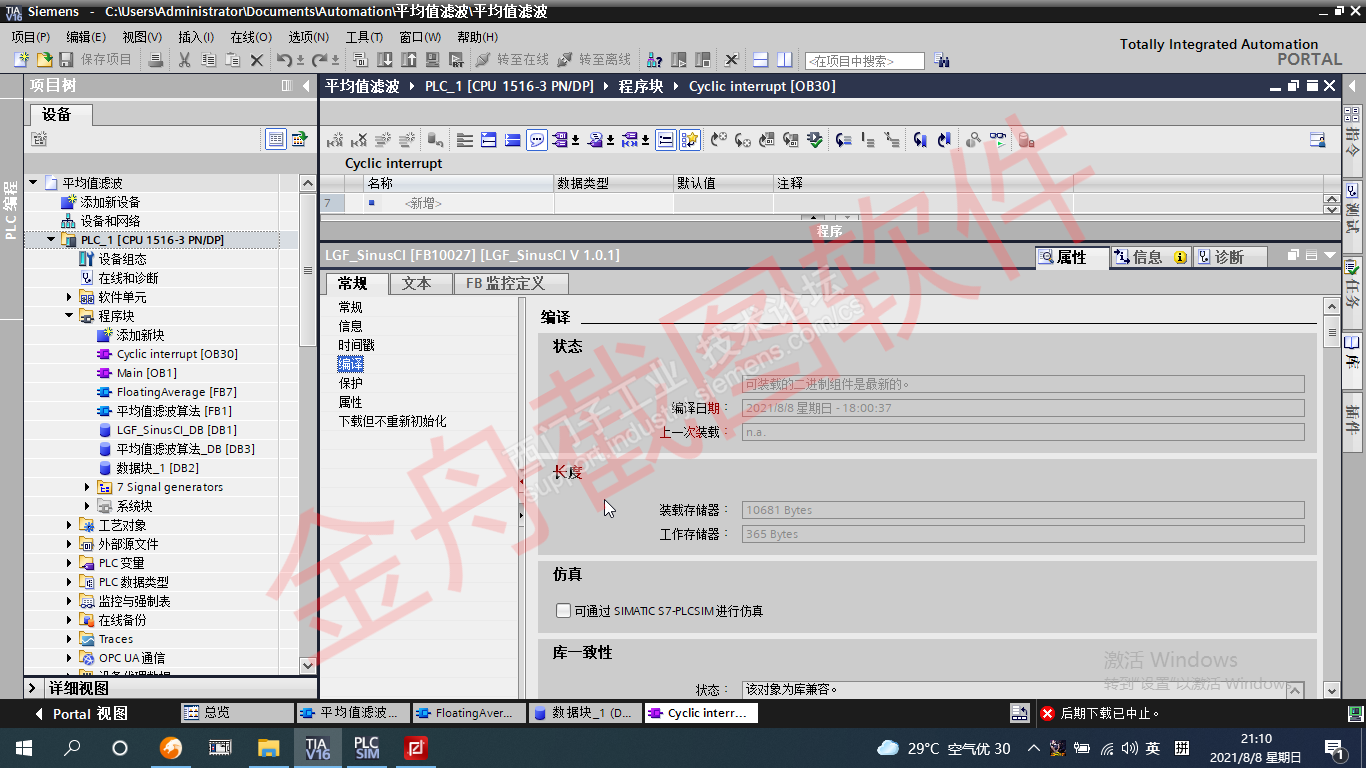Image resolution: width=1366 pixels, height=768 pixels.
Task: Open the 编辑(E) menu
Action: coord(86,37)
